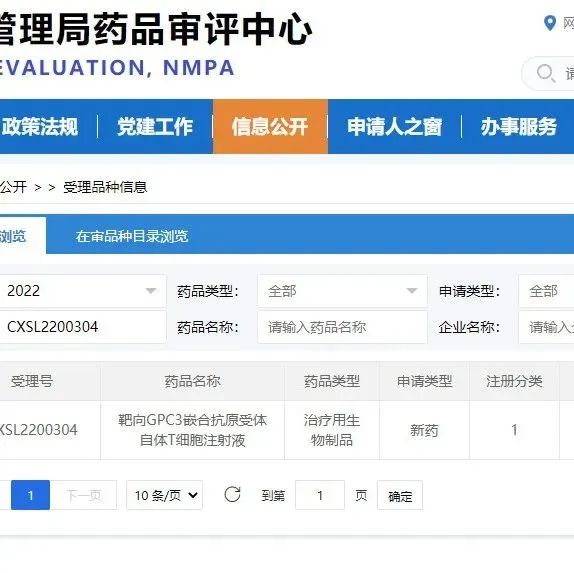Focus the 请输入药品名称 drug name field
574x573 pixels.
(342, 327)
